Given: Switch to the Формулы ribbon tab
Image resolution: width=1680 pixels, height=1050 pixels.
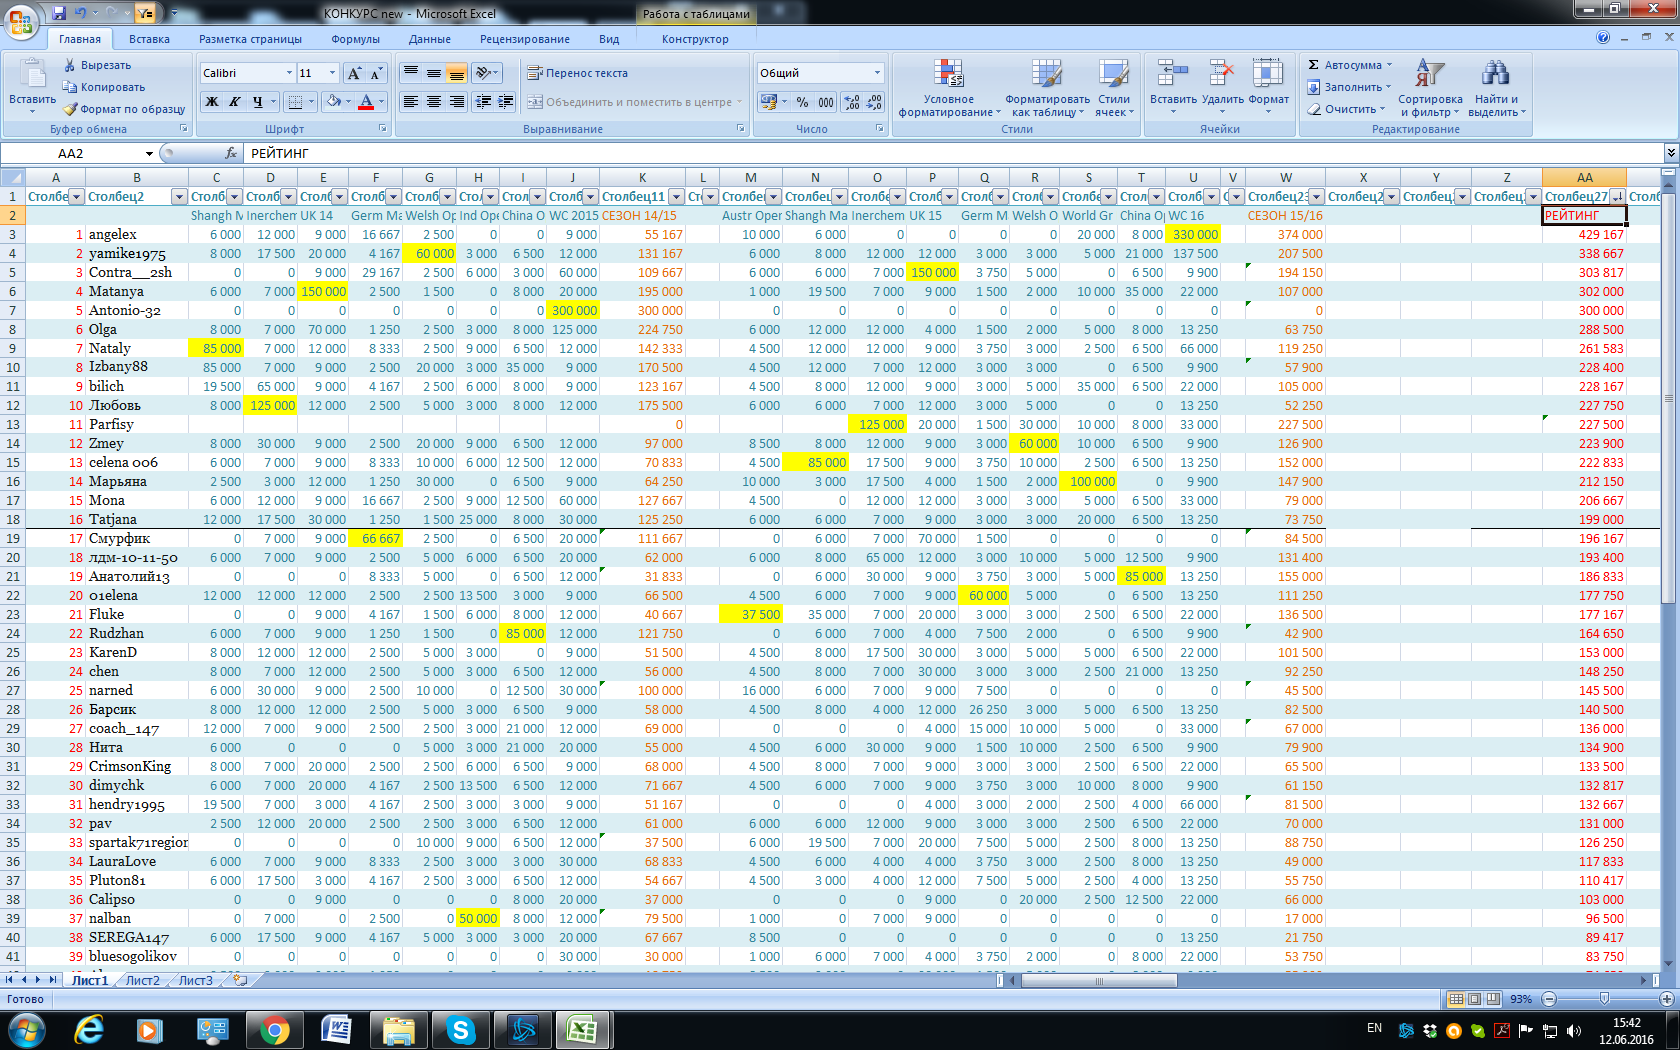Looking at the screenshot, I should (x=355, y=39).
